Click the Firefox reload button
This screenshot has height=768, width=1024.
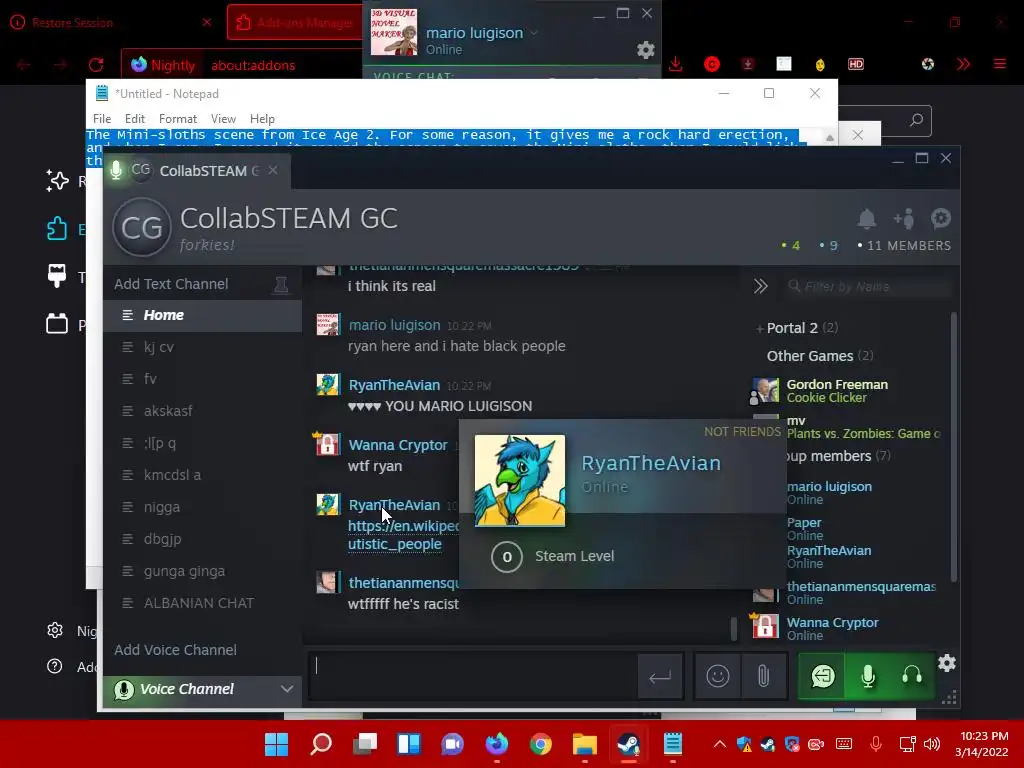(96, 65)
